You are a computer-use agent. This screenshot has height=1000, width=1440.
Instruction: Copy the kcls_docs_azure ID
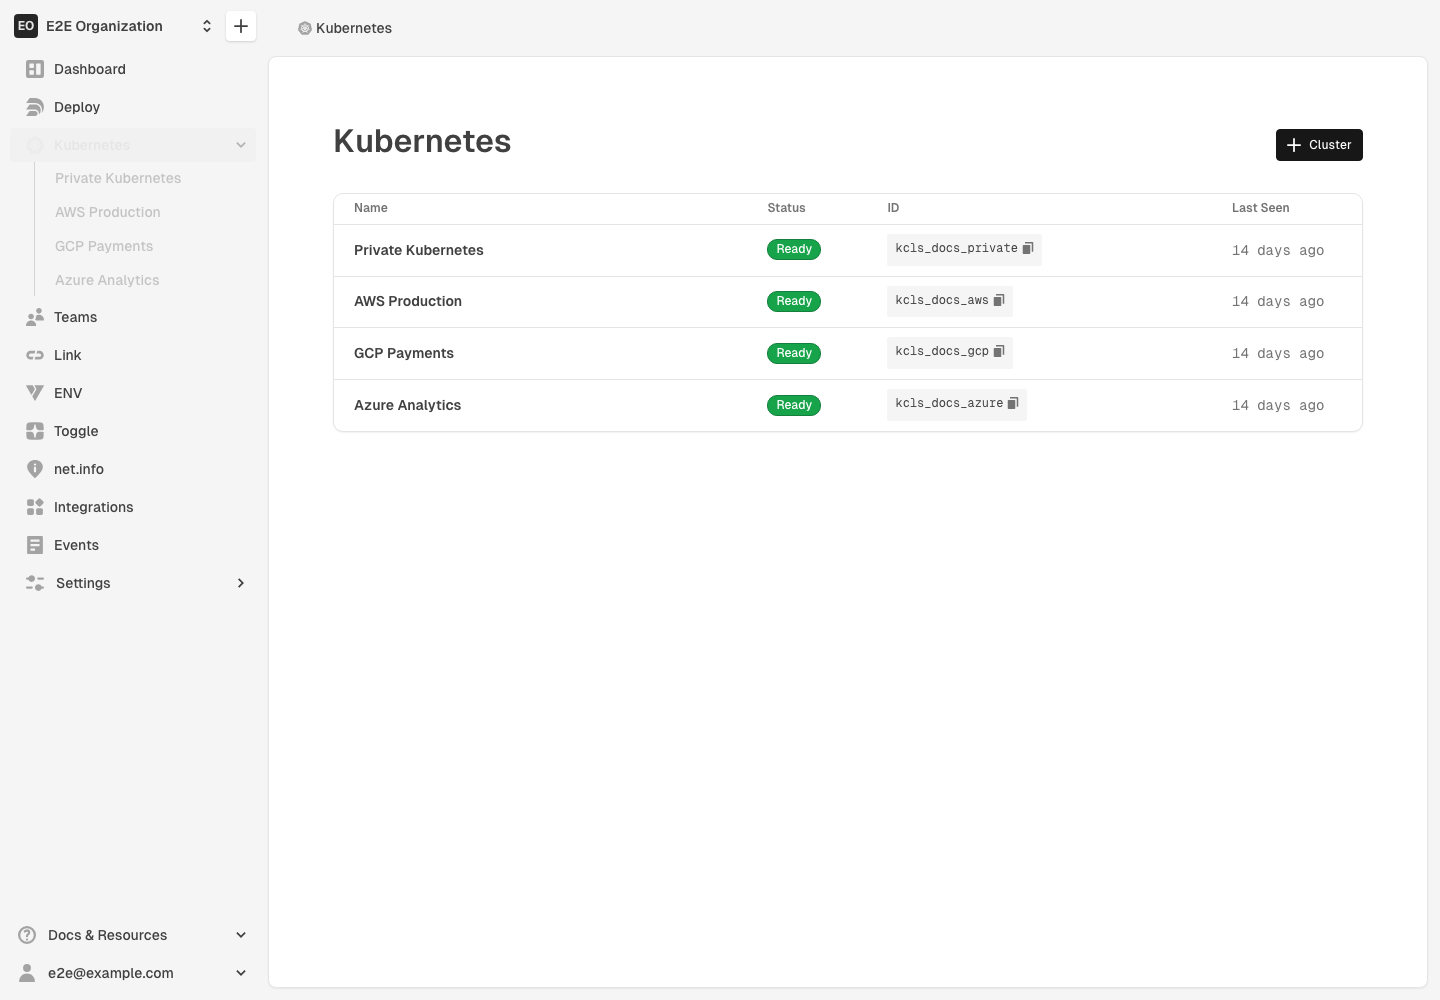coord(1013,403)
